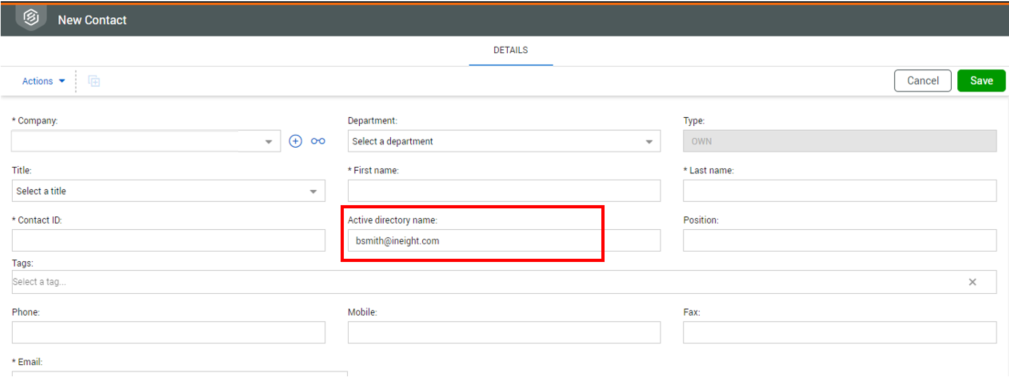Viewport: 1009px width, 378px height.
Task: Click into the Position field
Action: [840, 240]
